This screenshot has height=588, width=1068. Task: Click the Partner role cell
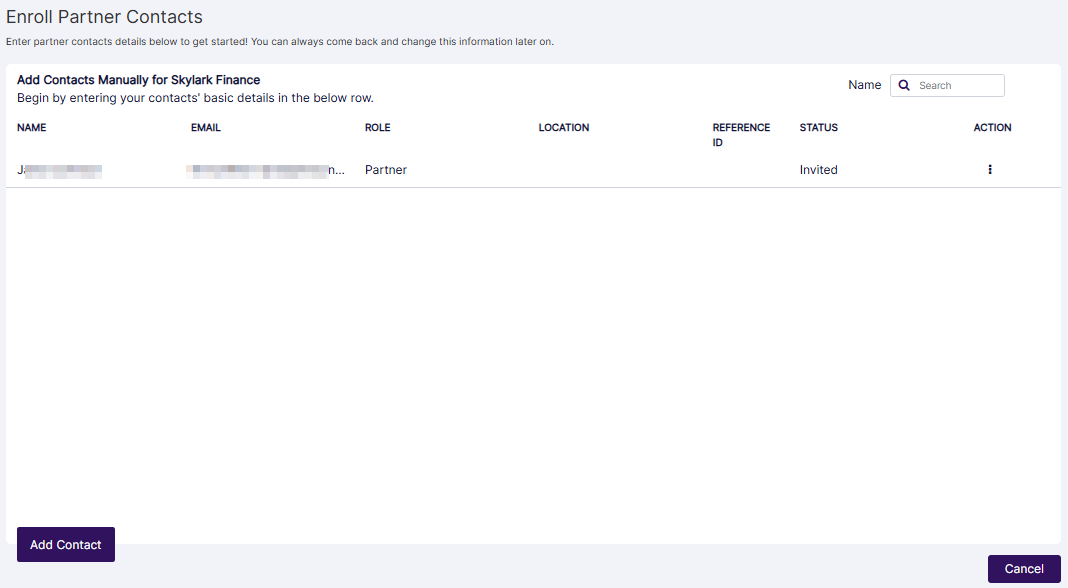coord(385,169)
